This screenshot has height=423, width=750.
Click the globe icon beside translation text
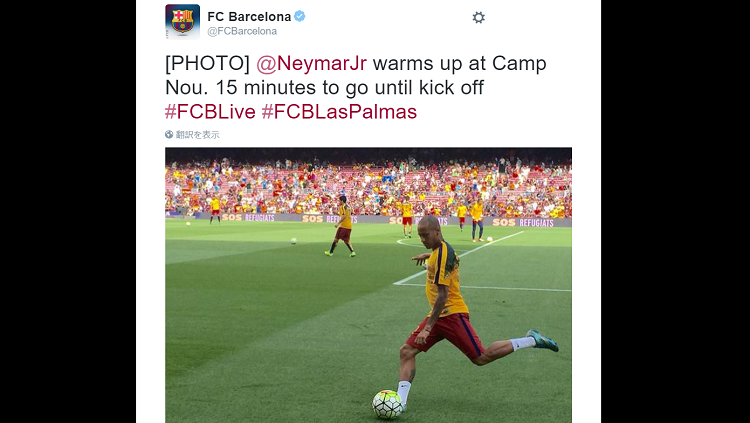pyautogui.click(x=169, y=134)
